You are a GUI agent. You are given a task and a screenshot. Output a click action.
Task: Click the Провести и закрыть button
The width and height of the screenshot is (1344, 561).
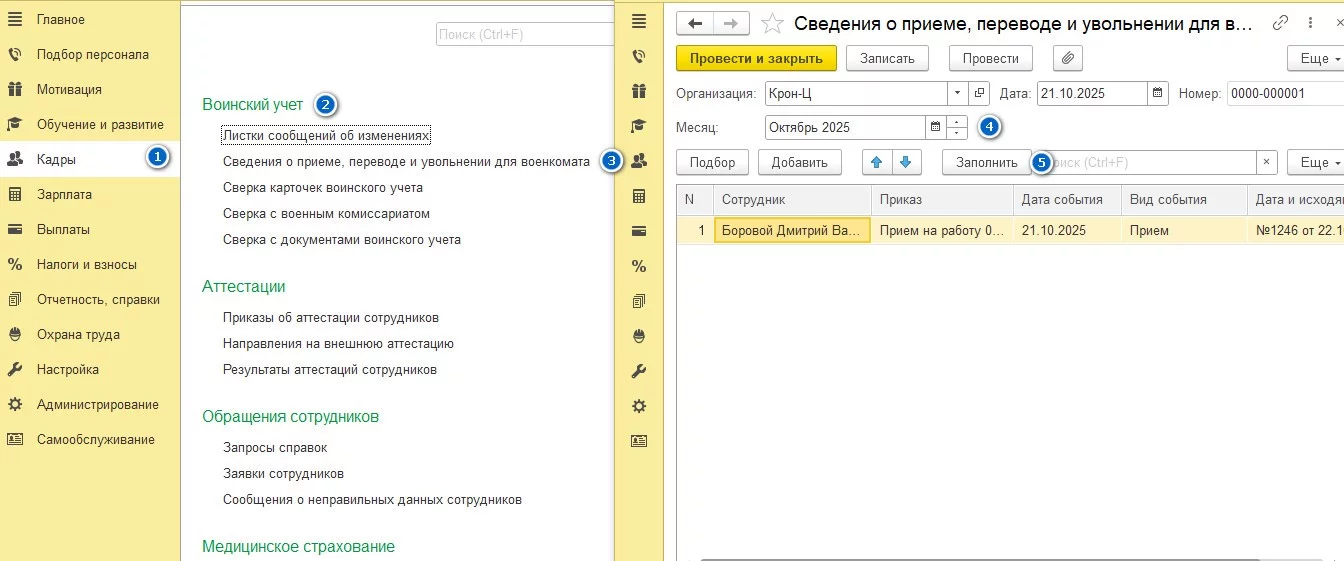click(x=756, y=58)
